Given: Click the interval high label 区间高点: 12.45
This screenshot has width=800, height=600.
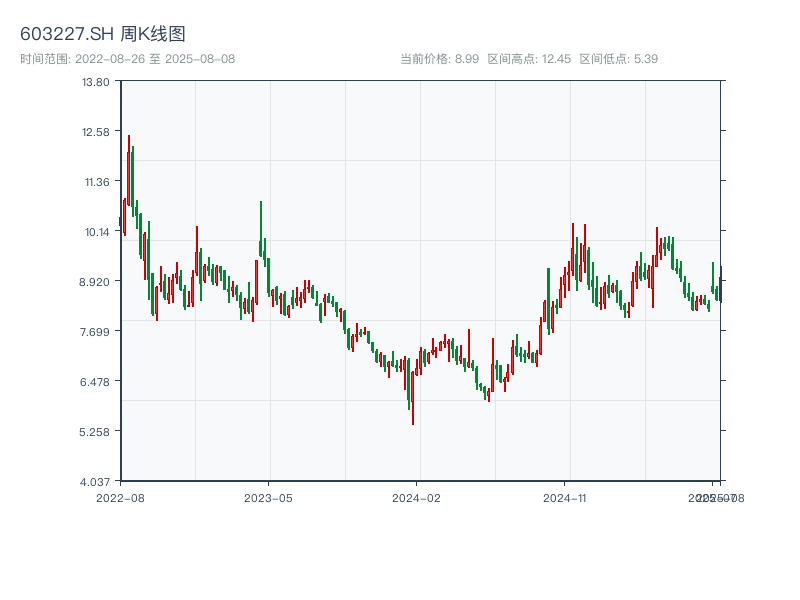Looking at the screenshot, I should [x=529, y=59].
